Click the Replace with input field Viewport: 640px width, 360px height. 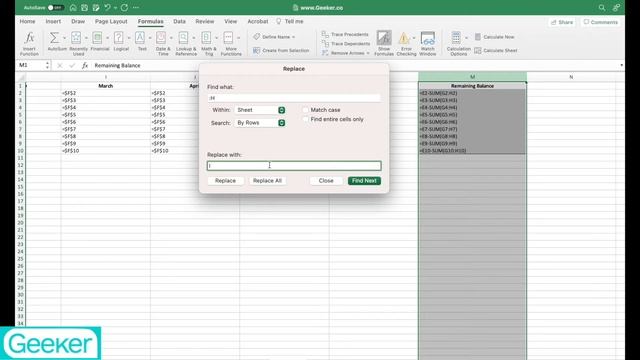[294, 166]
